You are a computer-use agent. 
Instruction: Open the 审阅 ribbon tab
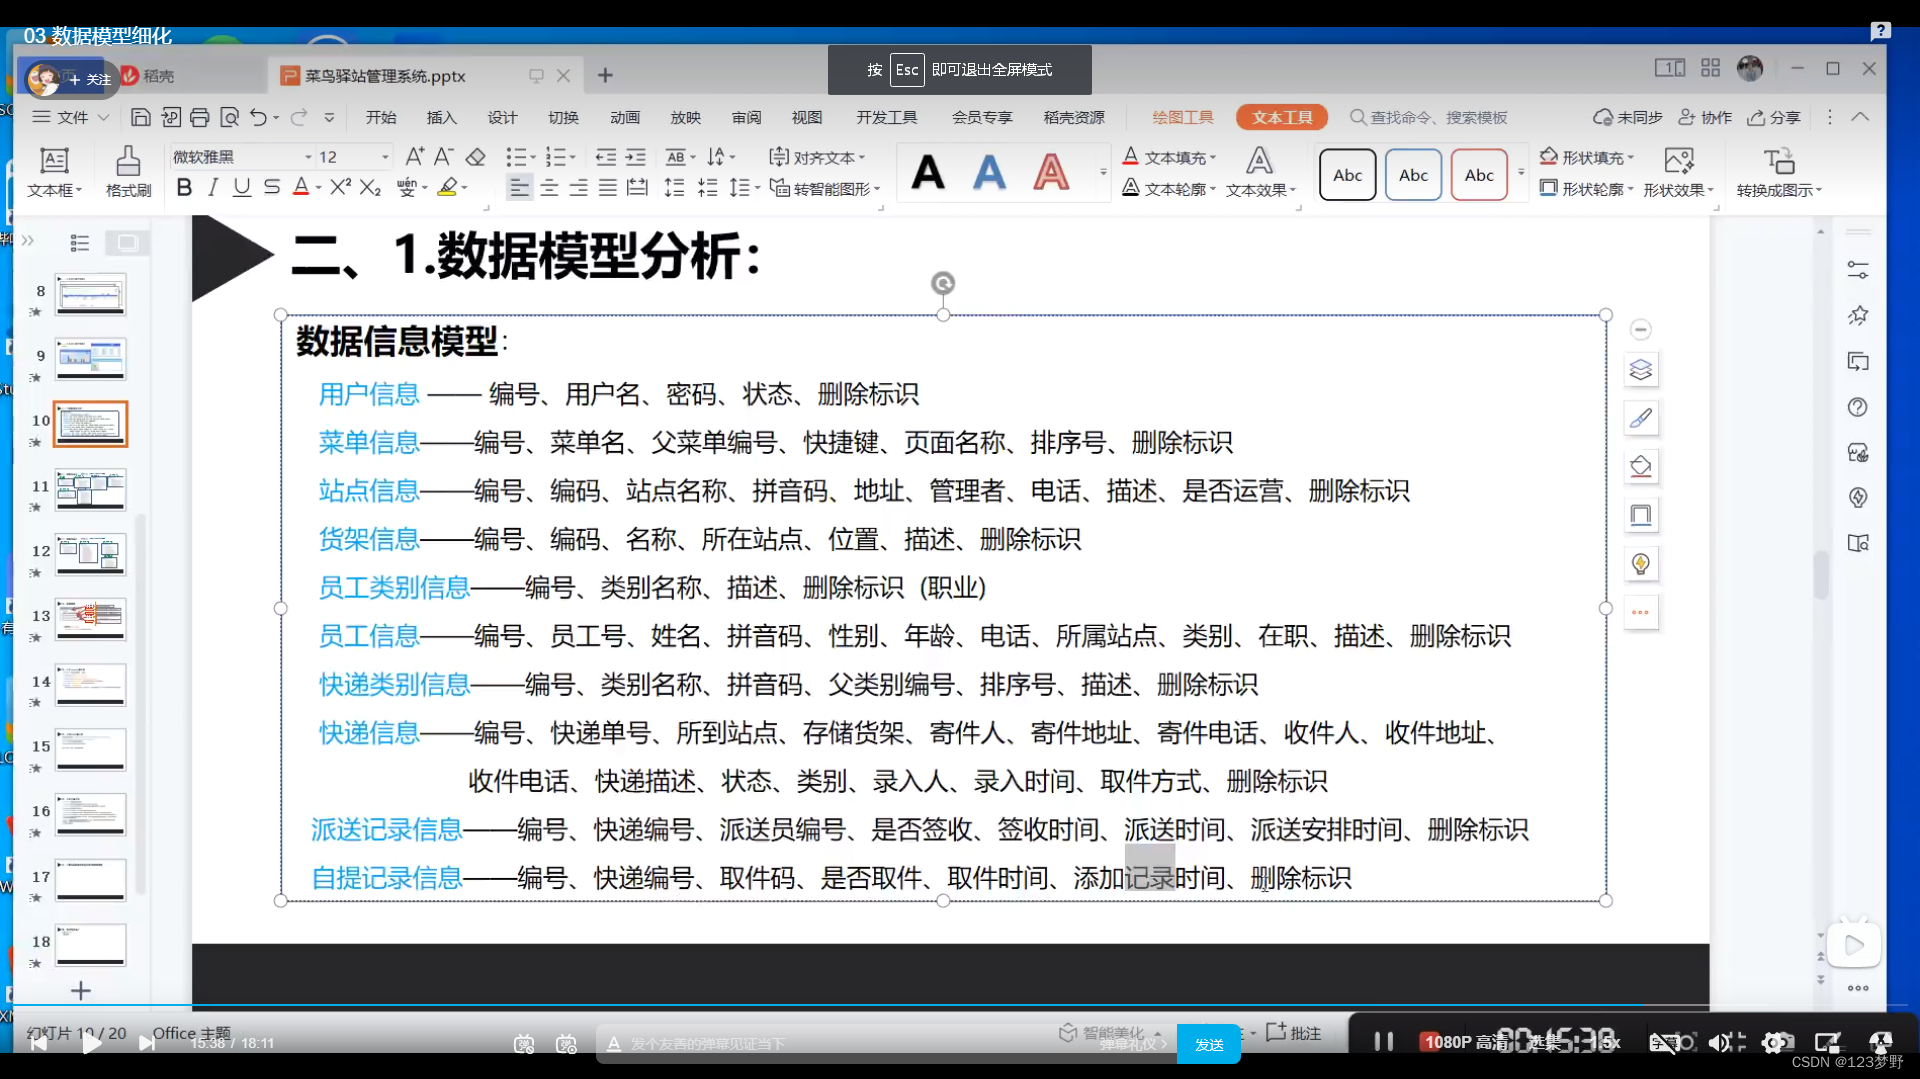pyautogui.click(x=746, y=117)
